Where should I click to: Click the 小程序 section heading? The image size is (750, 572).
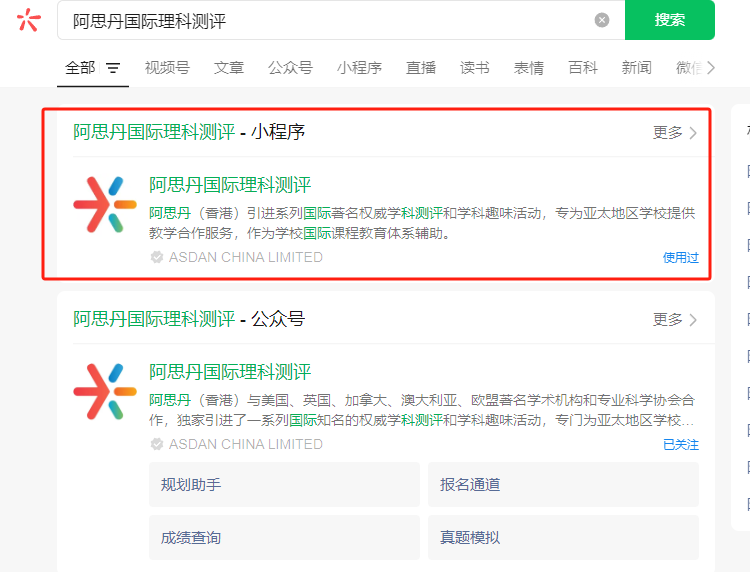pyautogui.click(x=189, y=132)
